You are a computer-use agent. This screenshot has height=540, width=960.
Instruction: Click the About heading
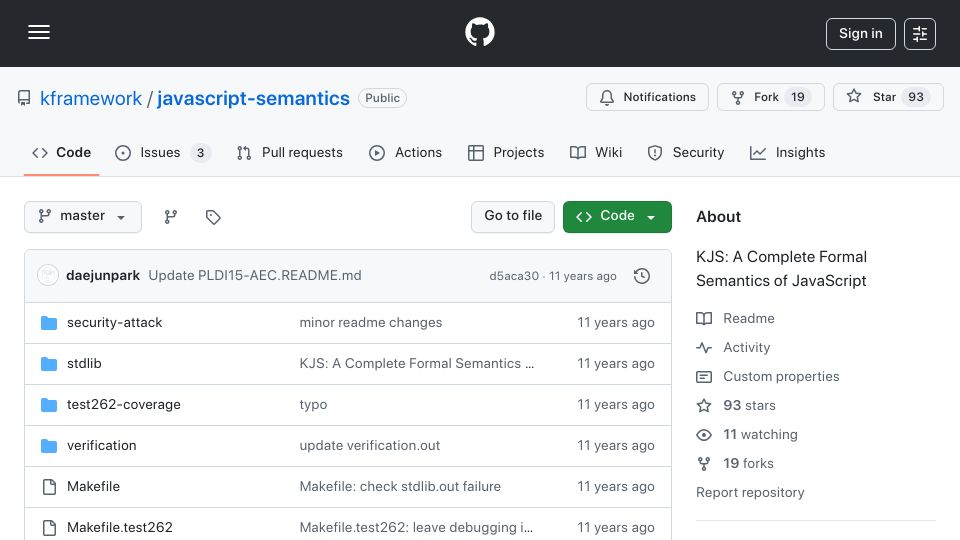click(718, 217)
